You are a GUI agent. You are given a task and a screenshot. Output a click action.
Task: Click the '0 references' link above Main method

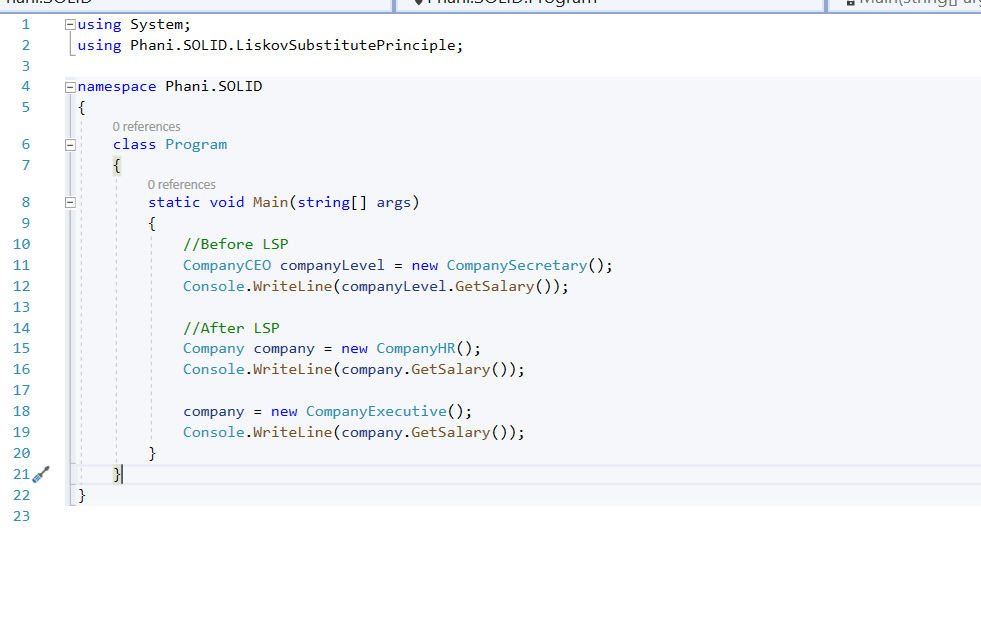pos(181,185)
